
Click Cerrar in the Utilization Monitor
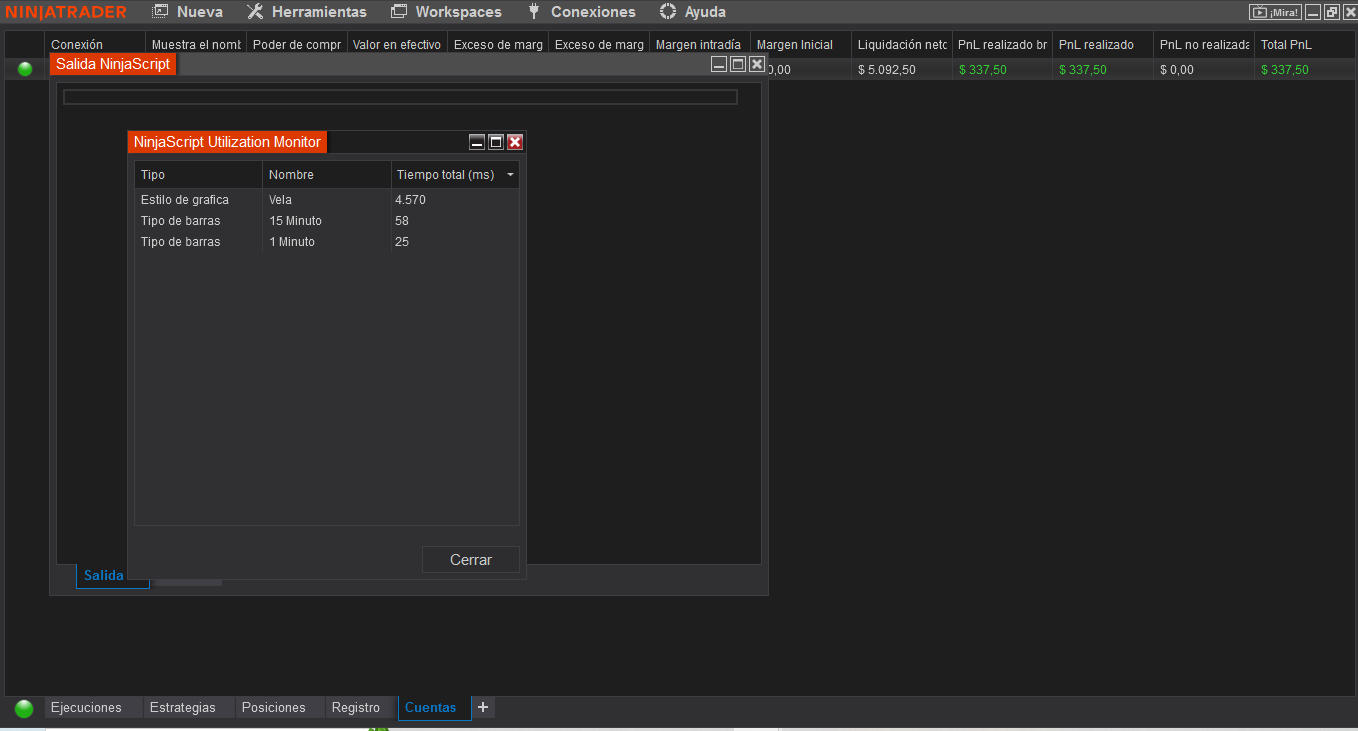click(471, 560)
